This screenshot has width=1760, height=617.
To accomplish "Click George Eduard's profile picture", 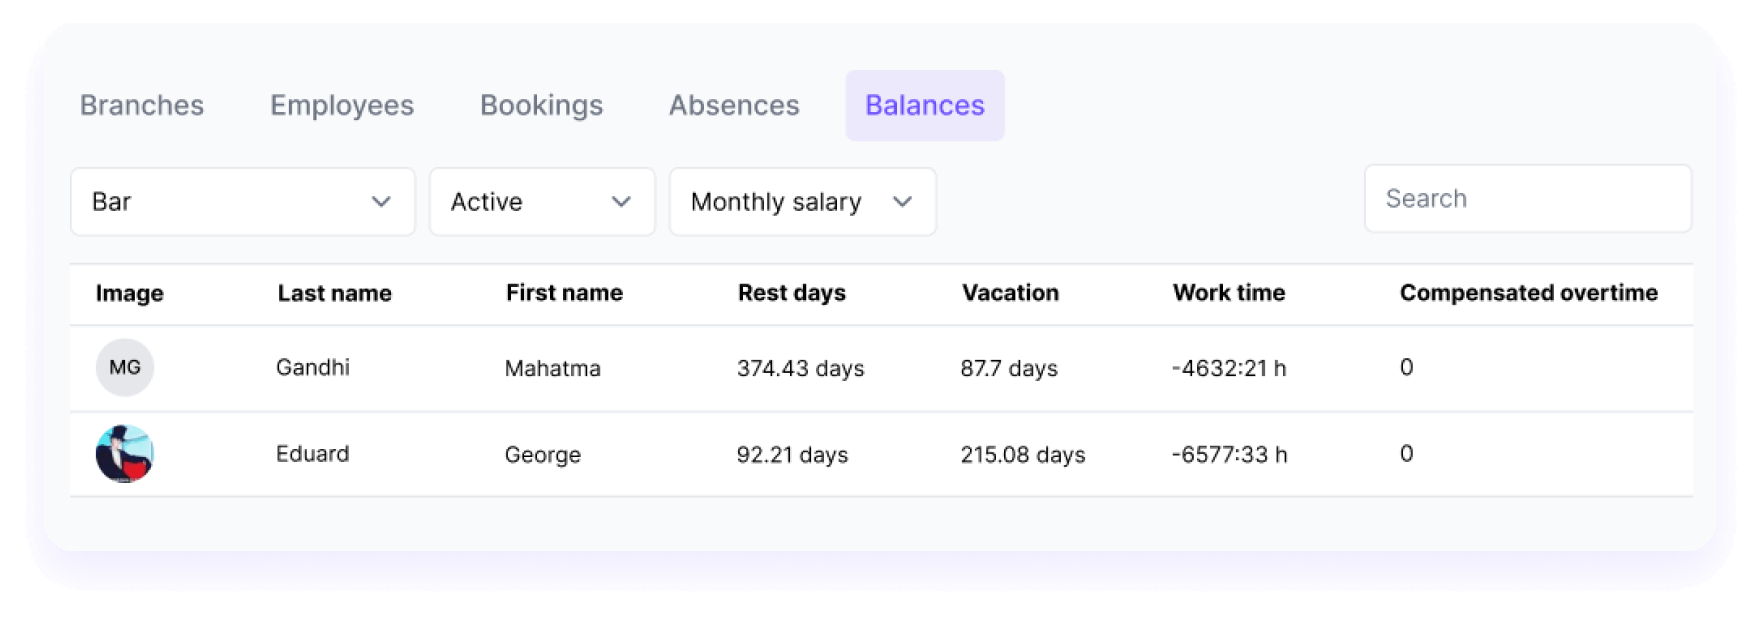I will click(x=125, y=454).
